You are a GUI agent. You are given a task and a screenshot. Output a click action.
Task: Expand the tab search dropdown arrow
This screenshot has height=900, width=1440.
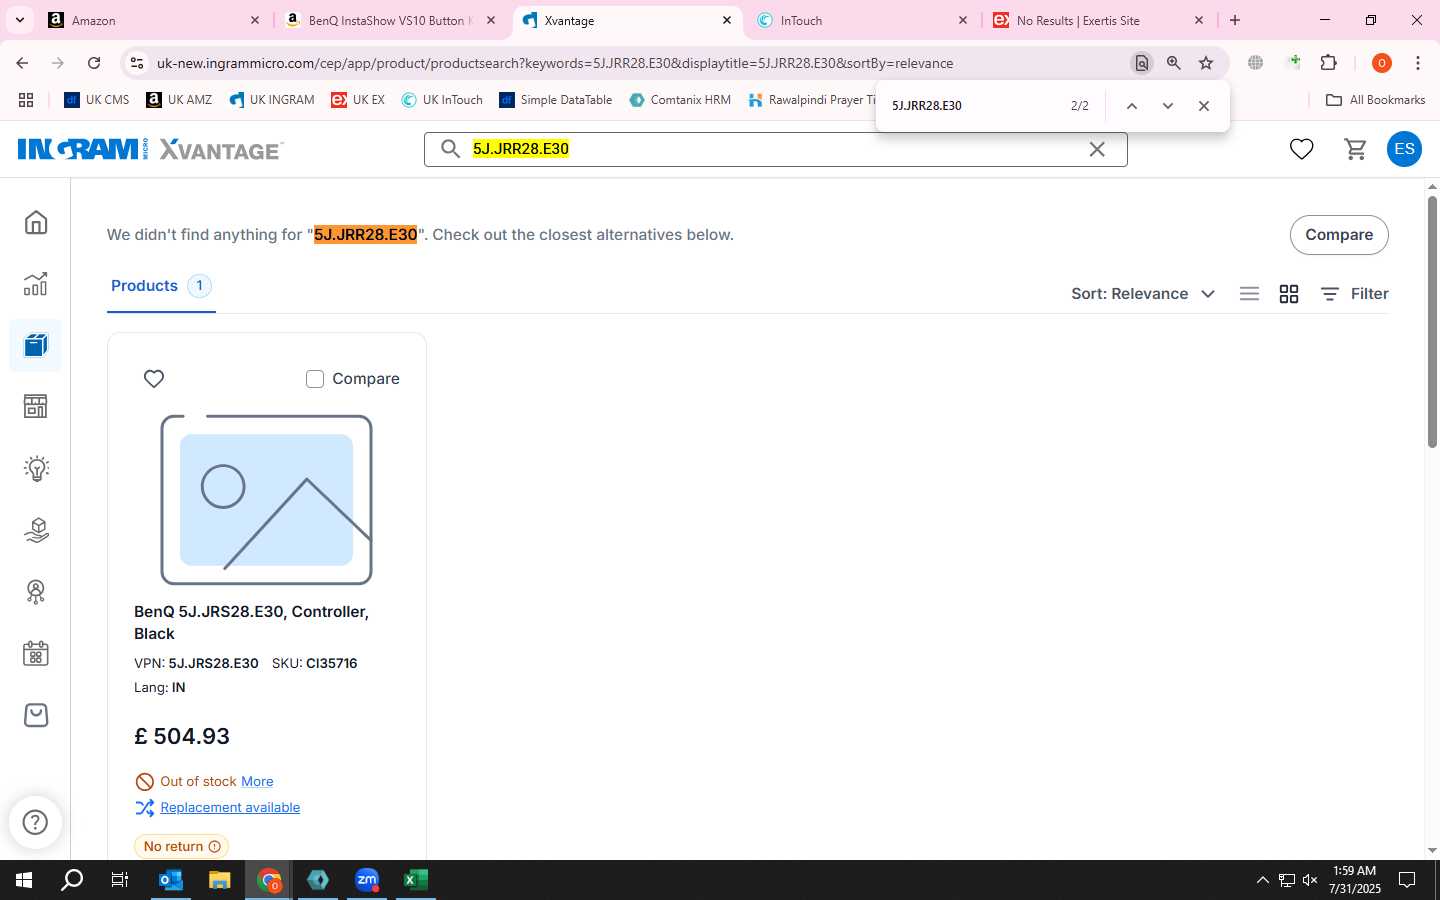[19, 20]
